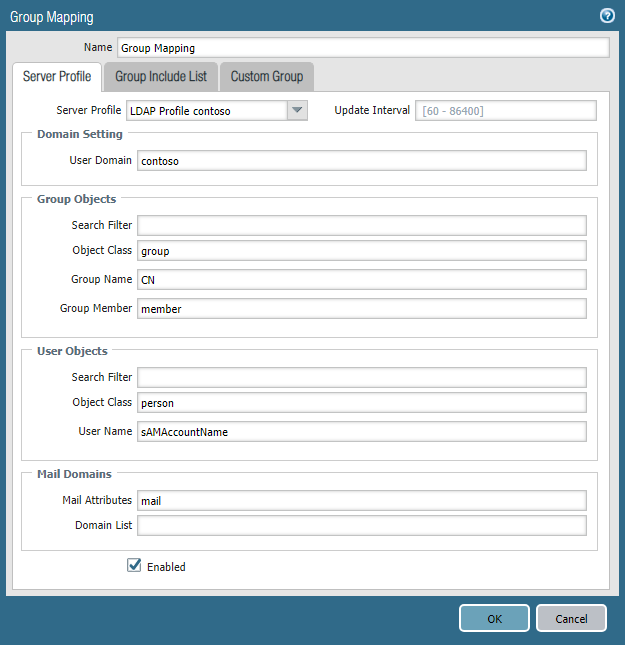Click the Name input field

(x=363, y=48)
